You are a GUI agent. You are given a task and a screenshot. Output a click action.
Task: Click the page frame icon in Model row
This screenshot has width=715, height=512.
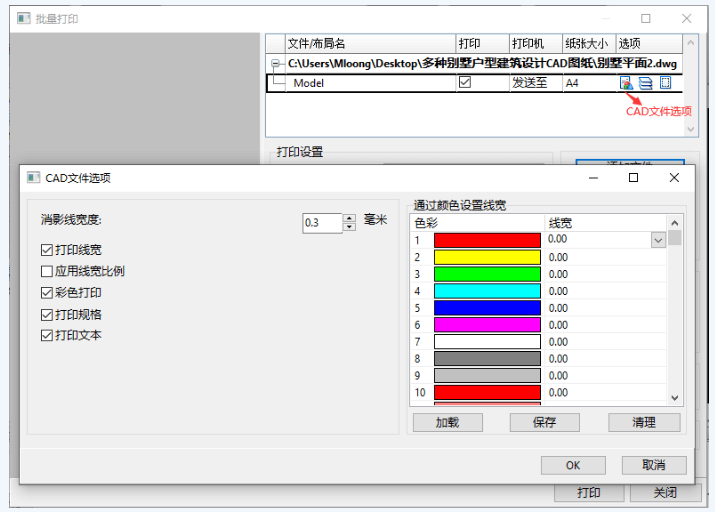(666, 83)
